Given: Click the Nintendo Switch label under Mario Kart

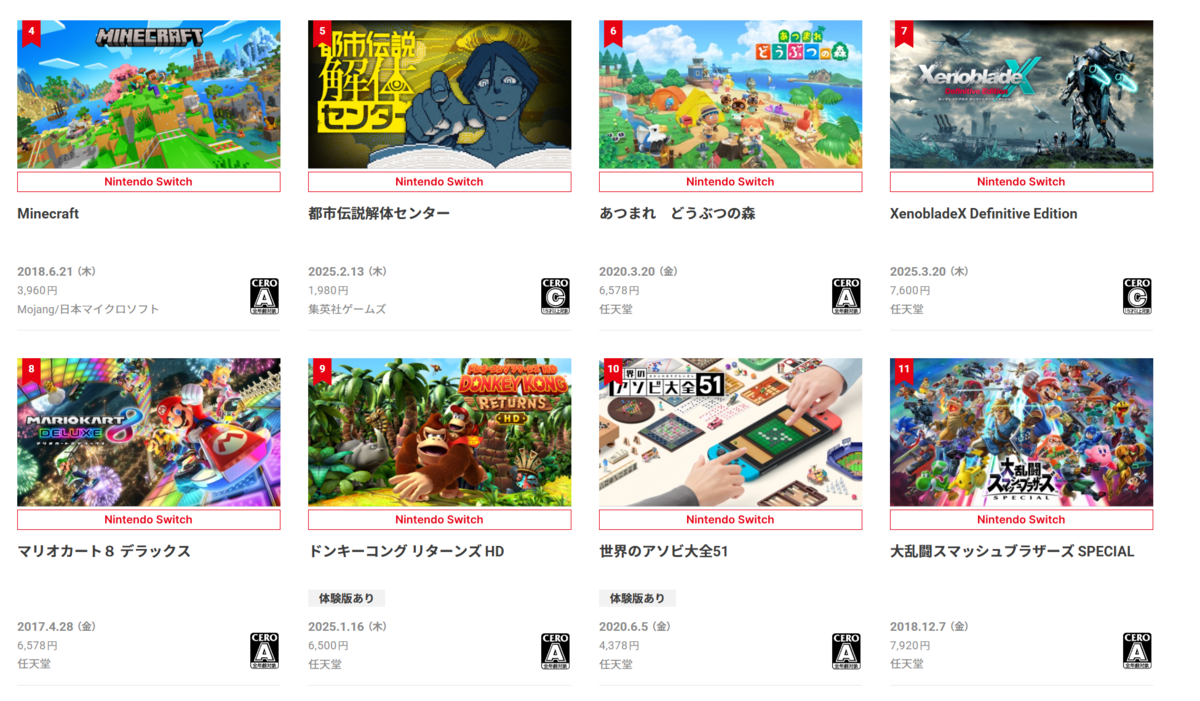Looking at the screenshot, I should [x=149, y=520].
